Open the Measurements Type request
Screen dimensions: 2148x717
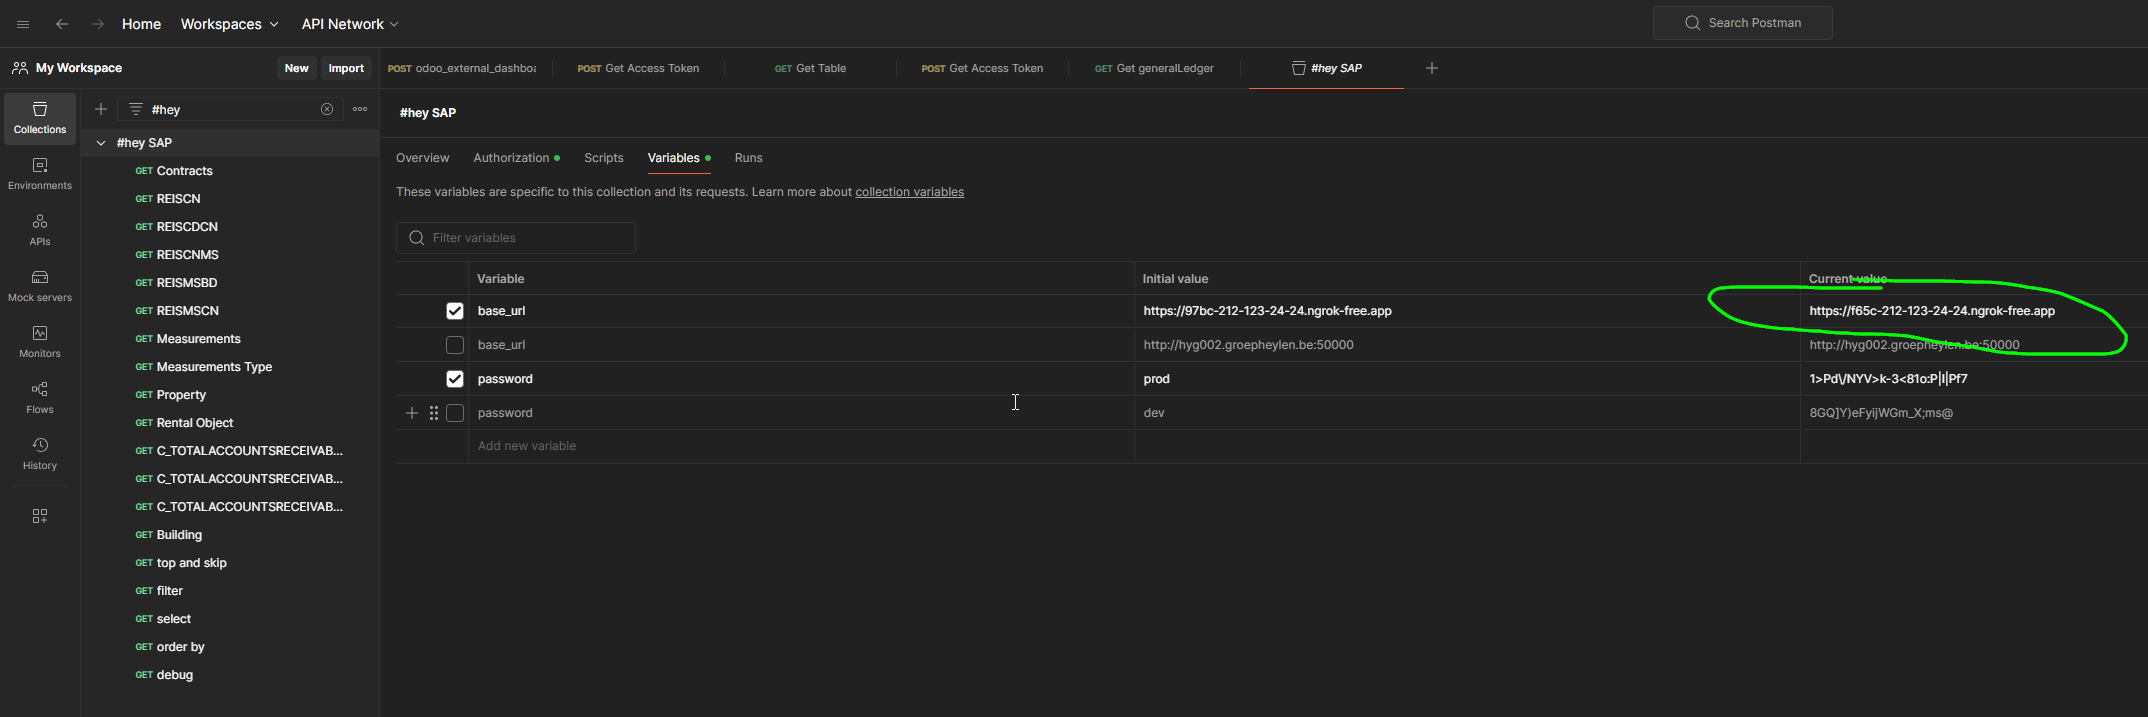[214, 367]
